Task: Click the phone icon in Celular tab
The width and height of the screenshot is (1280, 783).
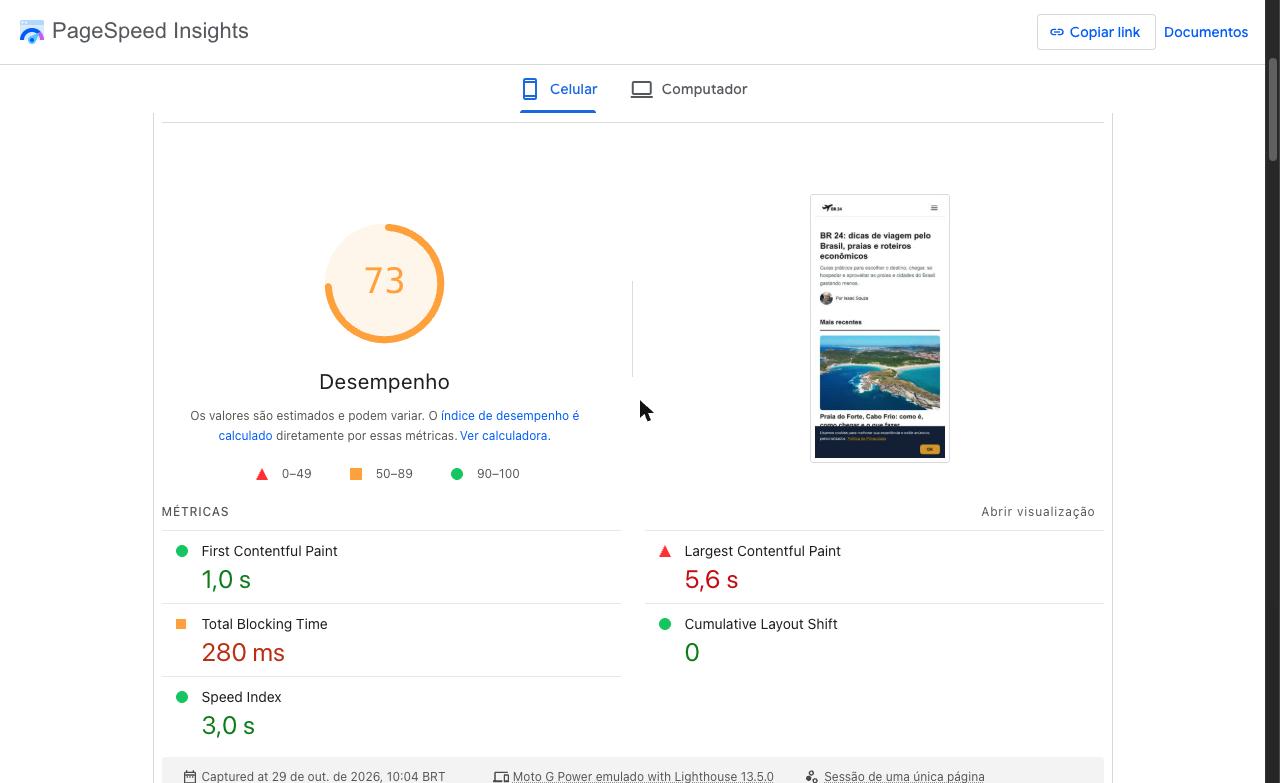Action: point(530,89)
